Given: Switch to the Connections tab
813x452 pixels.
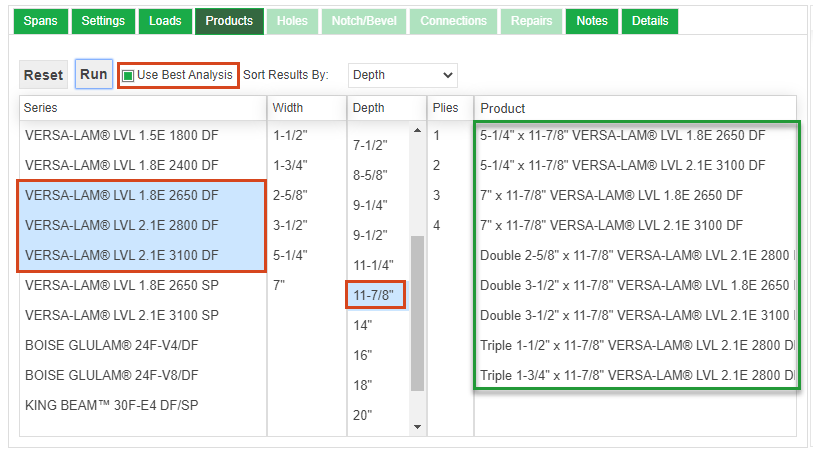Looking at the screenshot, I should pyautogui.click(x=453, y=21).
